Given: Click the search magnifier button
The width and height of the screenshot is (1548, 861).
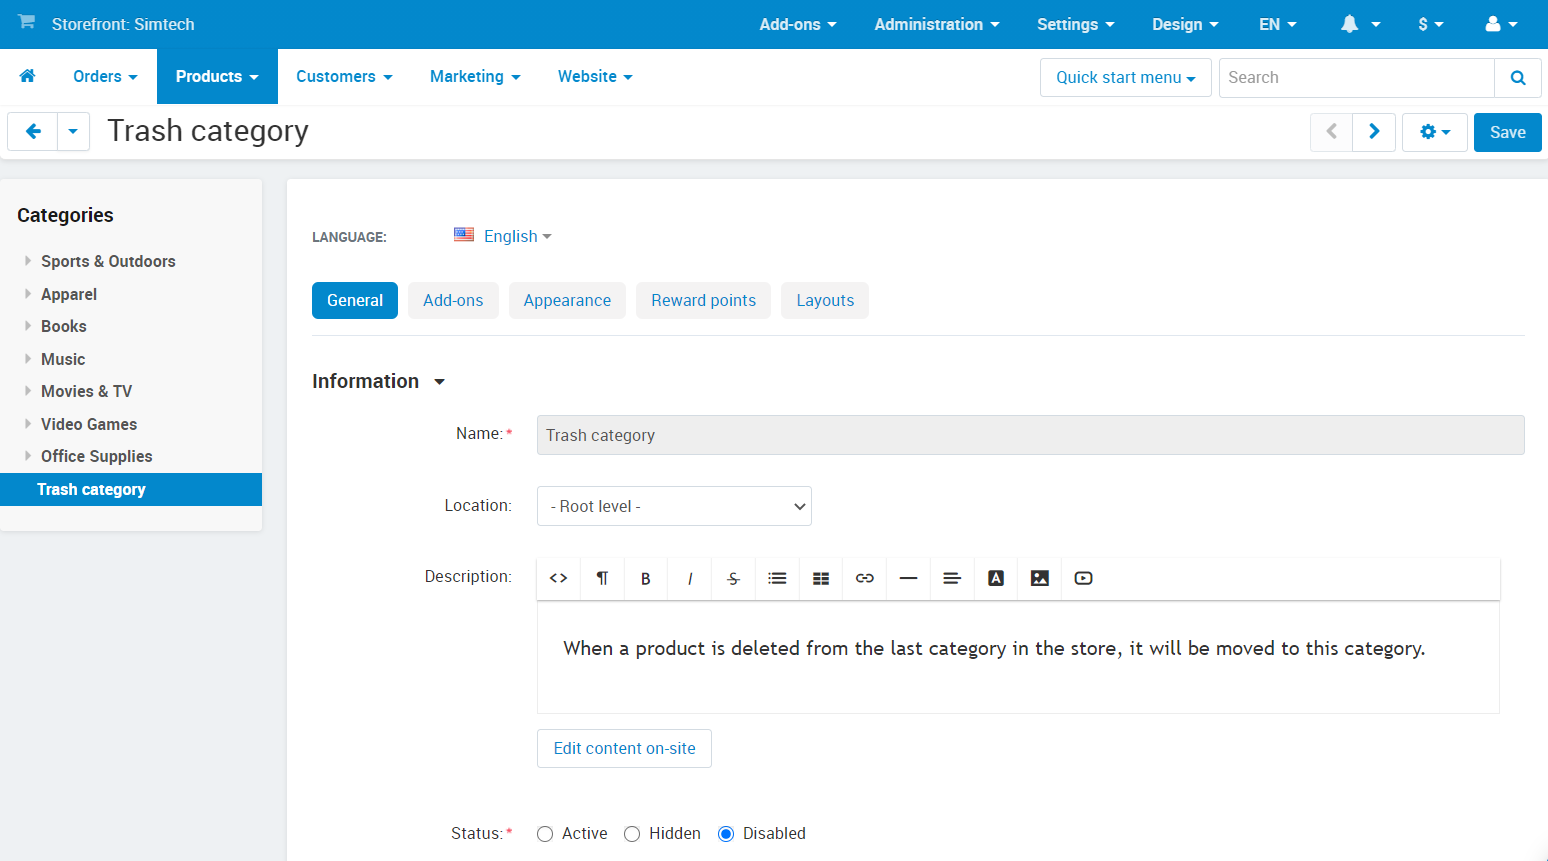Looking at the screenshot, I should point(1518,77).
